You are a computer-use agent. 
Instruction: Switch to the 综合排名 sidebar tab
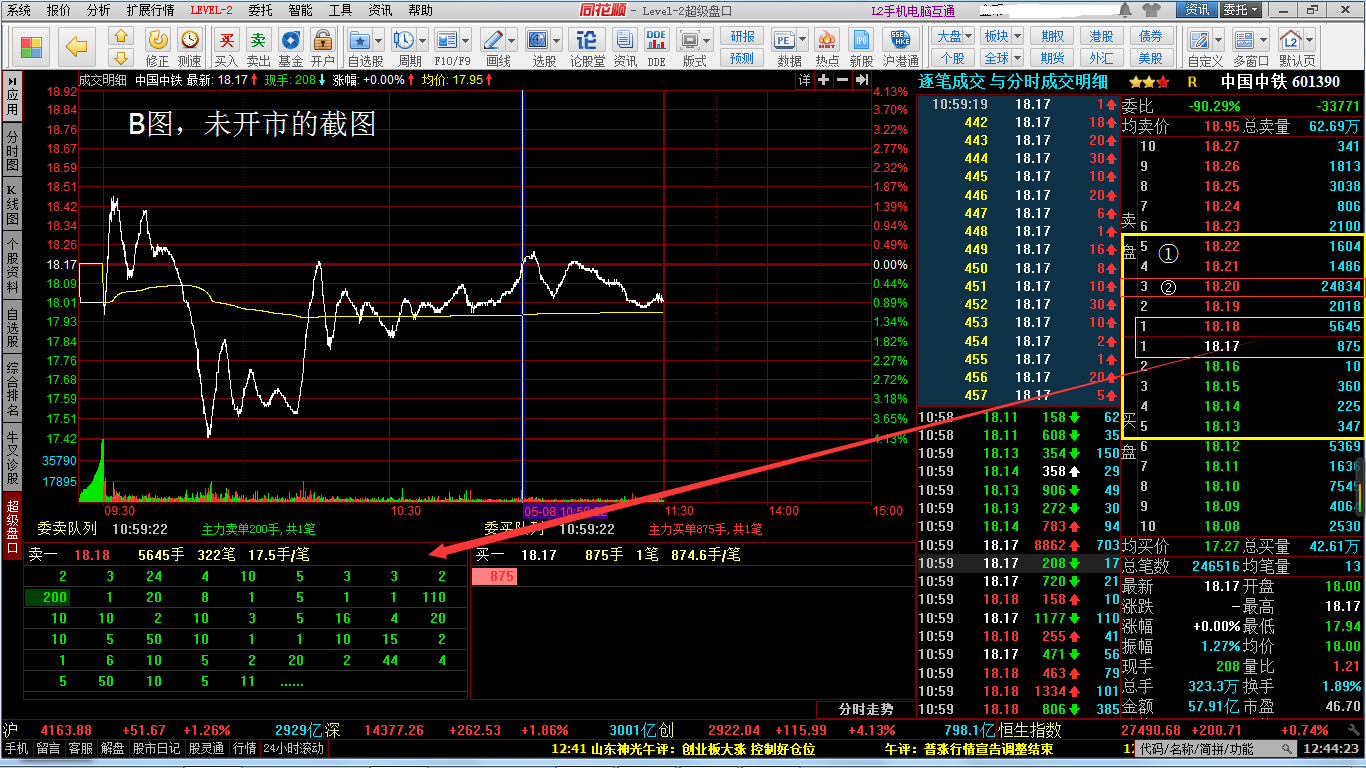[12, 390]
